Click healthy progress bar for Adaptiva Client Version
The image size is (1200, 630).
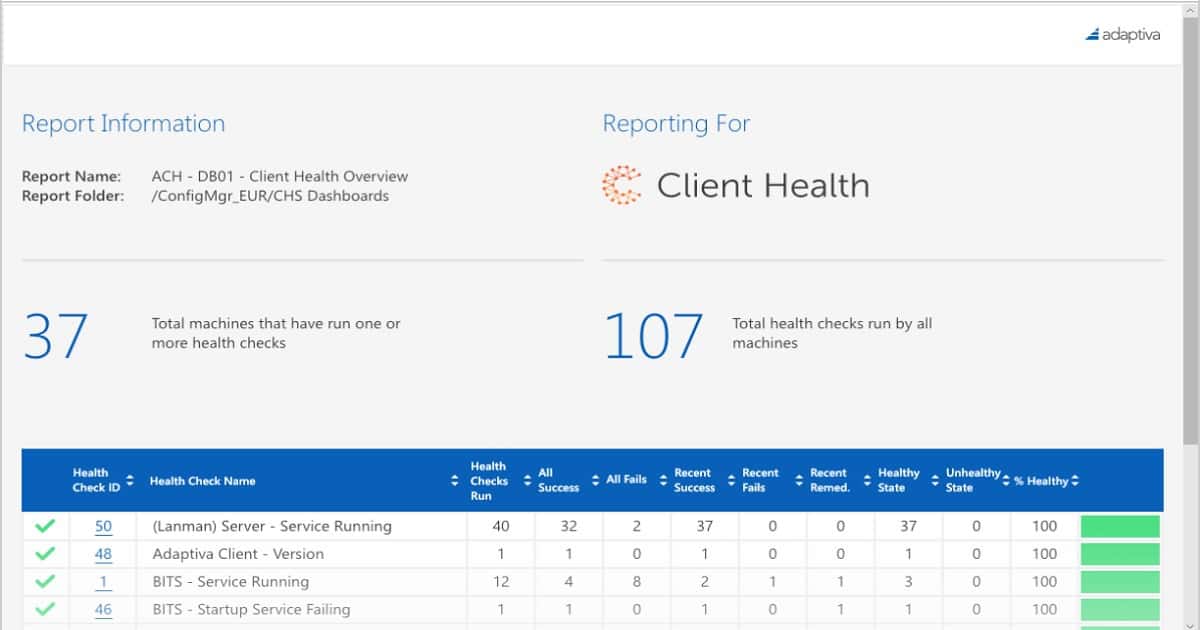tap(1120, 554)
